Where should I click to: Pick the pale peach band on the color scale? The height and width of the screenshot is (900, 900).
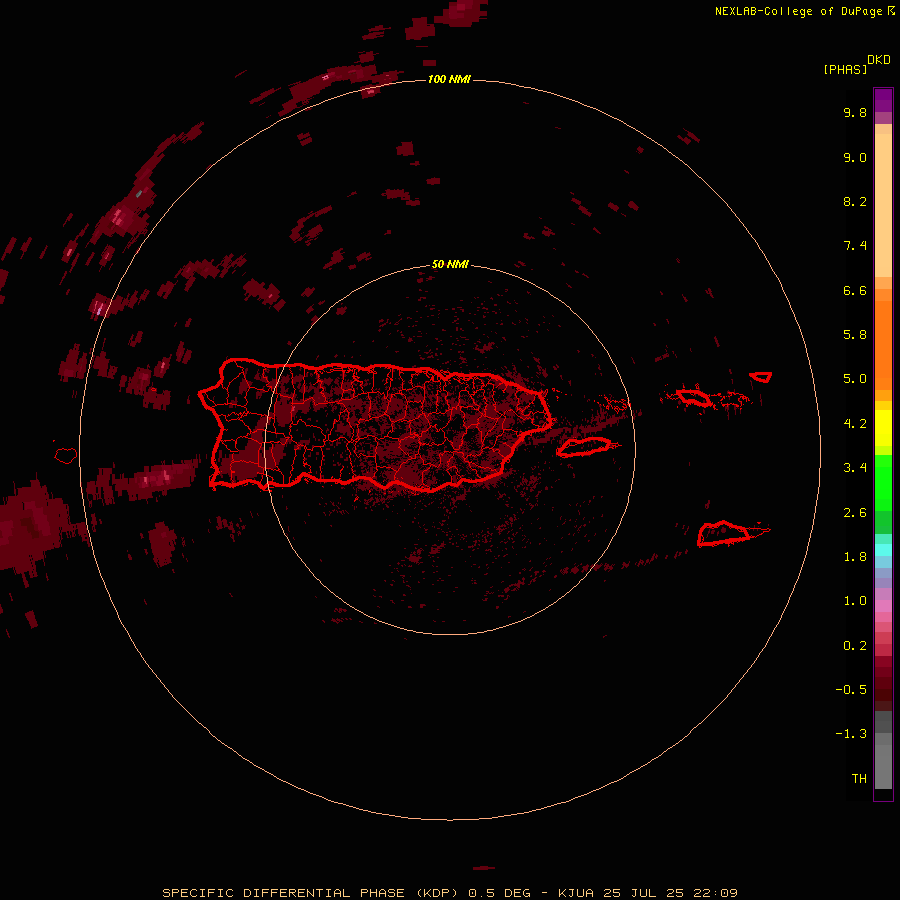[883, 205]
